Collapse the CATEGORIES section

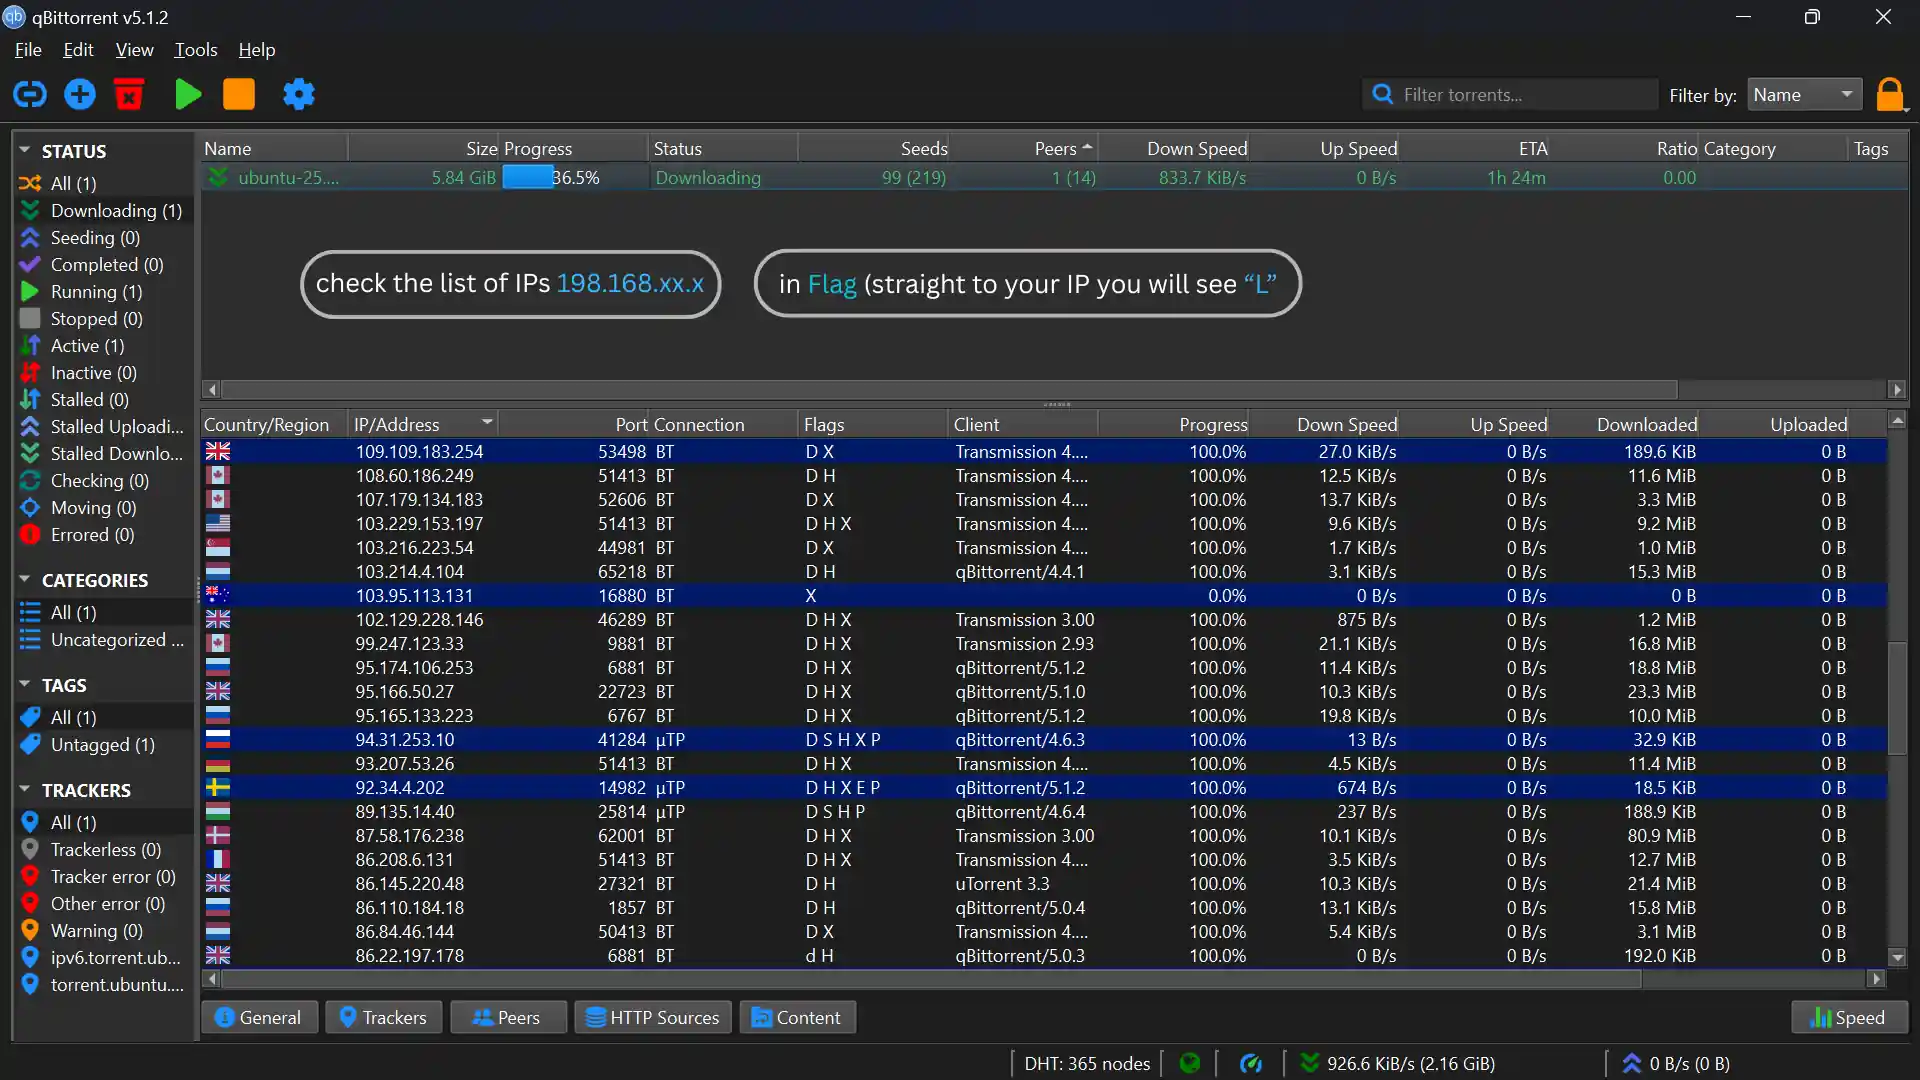click(25, 579)
